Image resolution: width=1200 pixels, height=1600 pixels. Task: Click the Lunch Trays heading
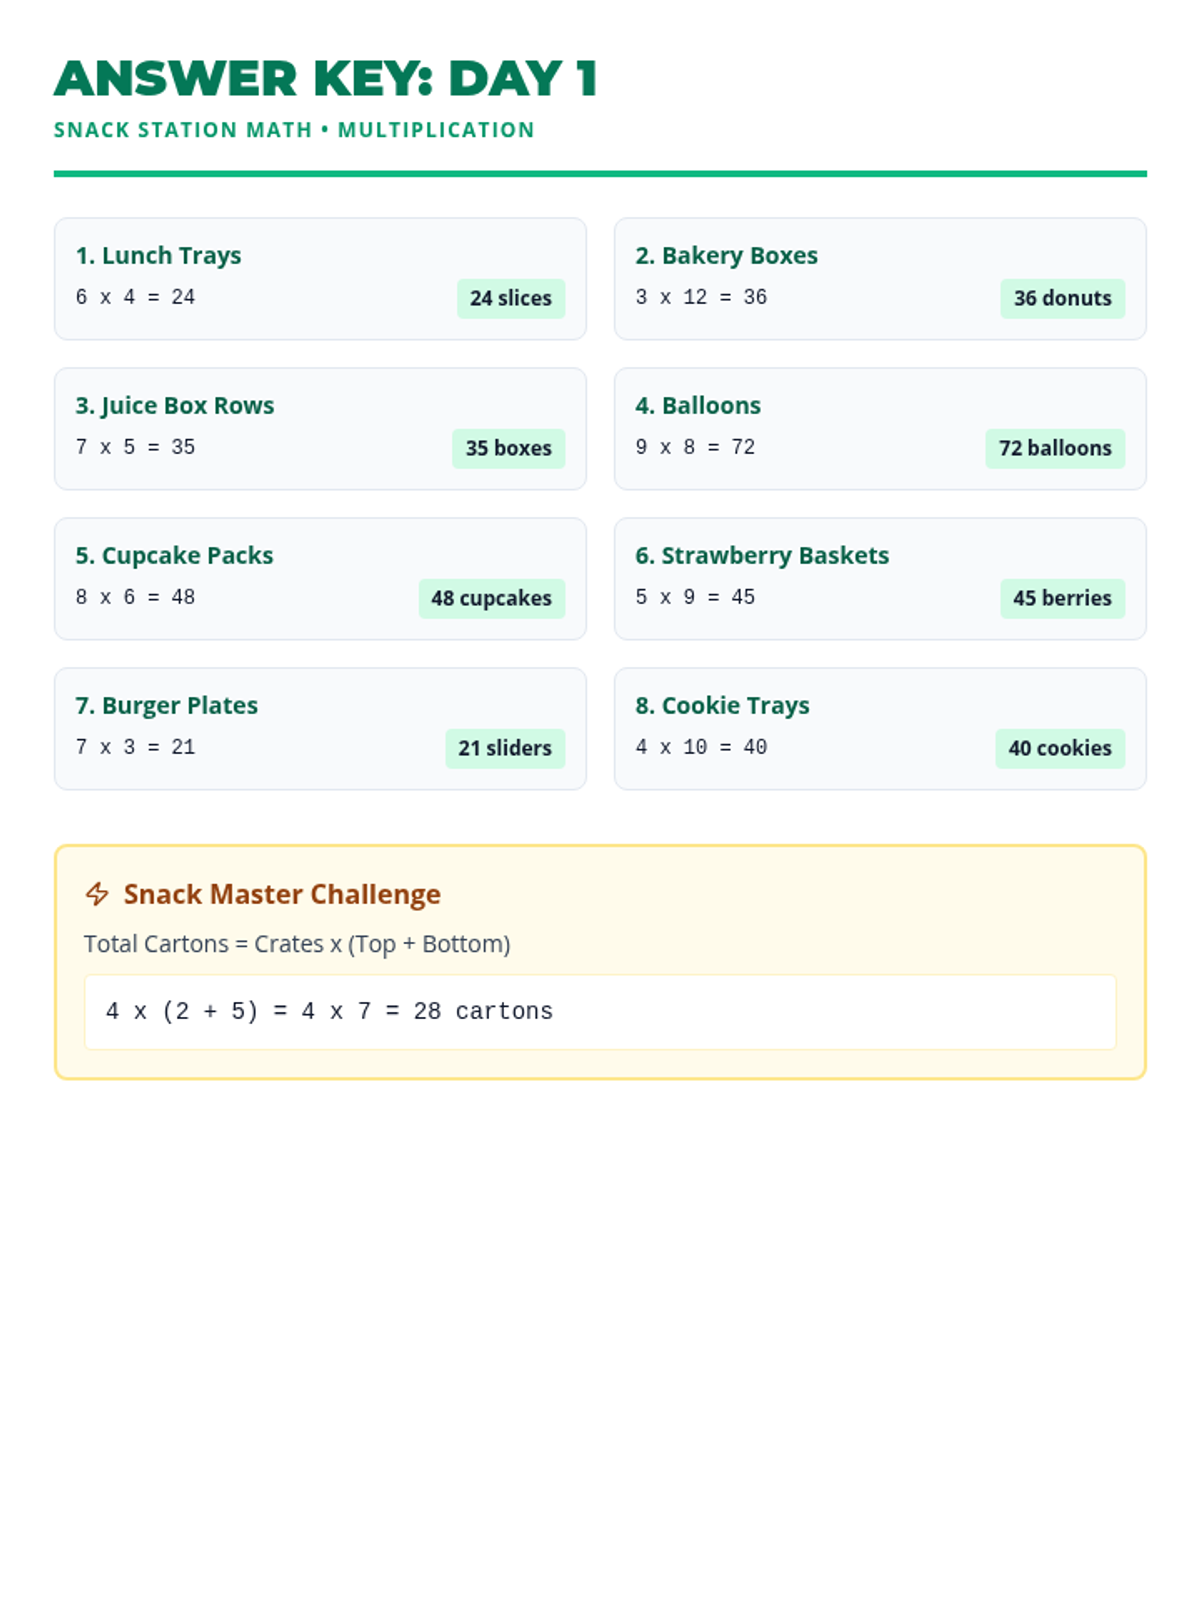click(158, 255)
